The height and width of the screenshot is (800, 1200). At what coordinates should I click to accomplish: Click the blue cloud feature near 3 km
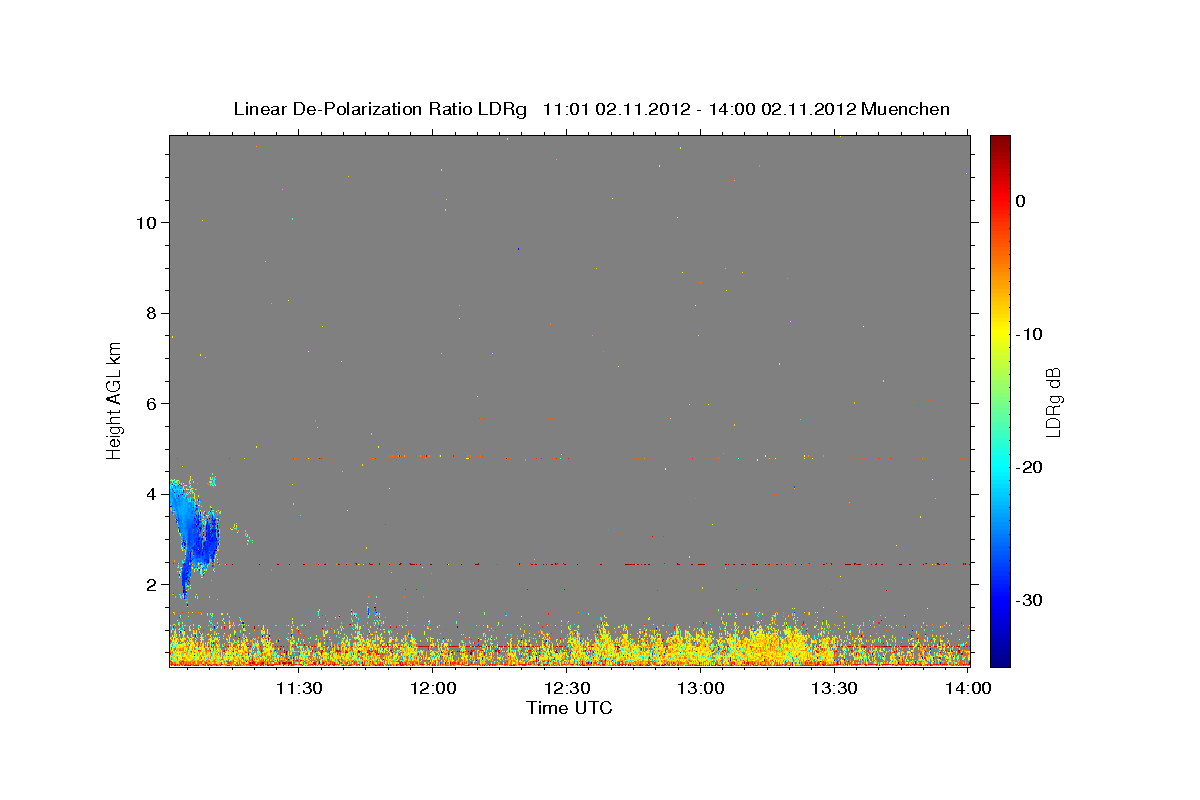pos(195,535)
